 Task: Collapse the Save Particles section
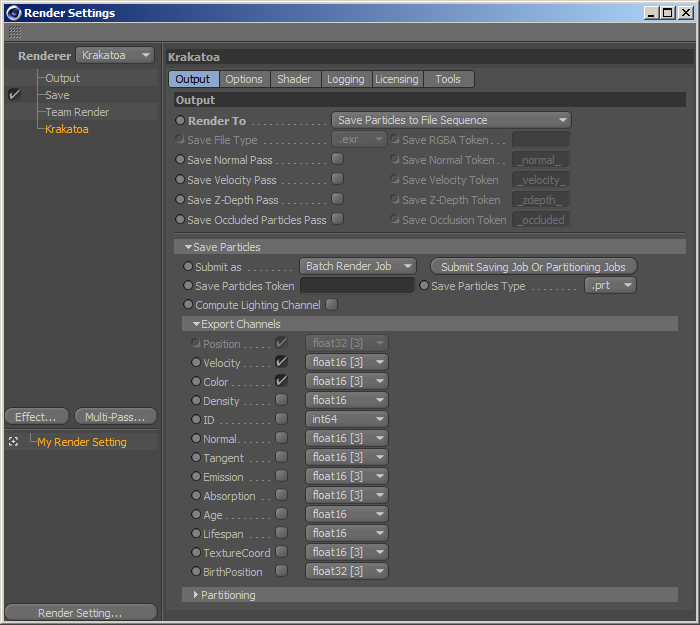pyautogui.click(x=188, y=247)
